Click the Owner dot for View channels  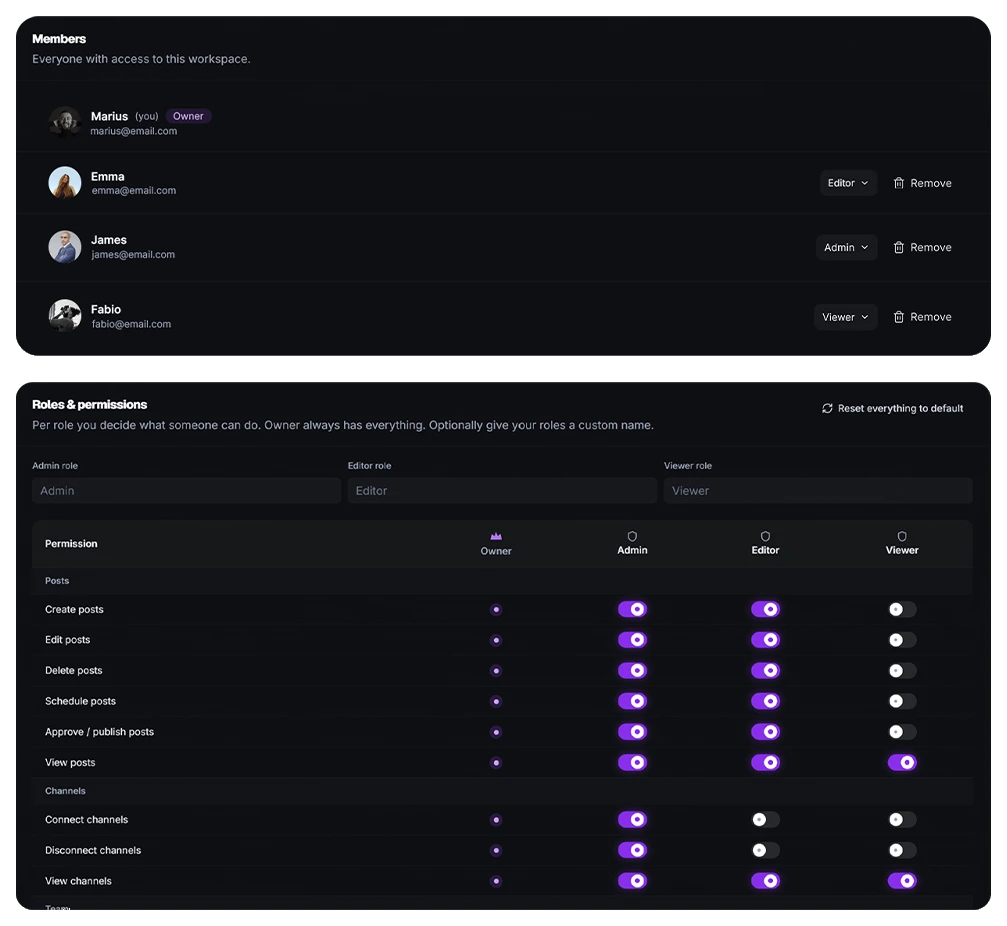496,881
